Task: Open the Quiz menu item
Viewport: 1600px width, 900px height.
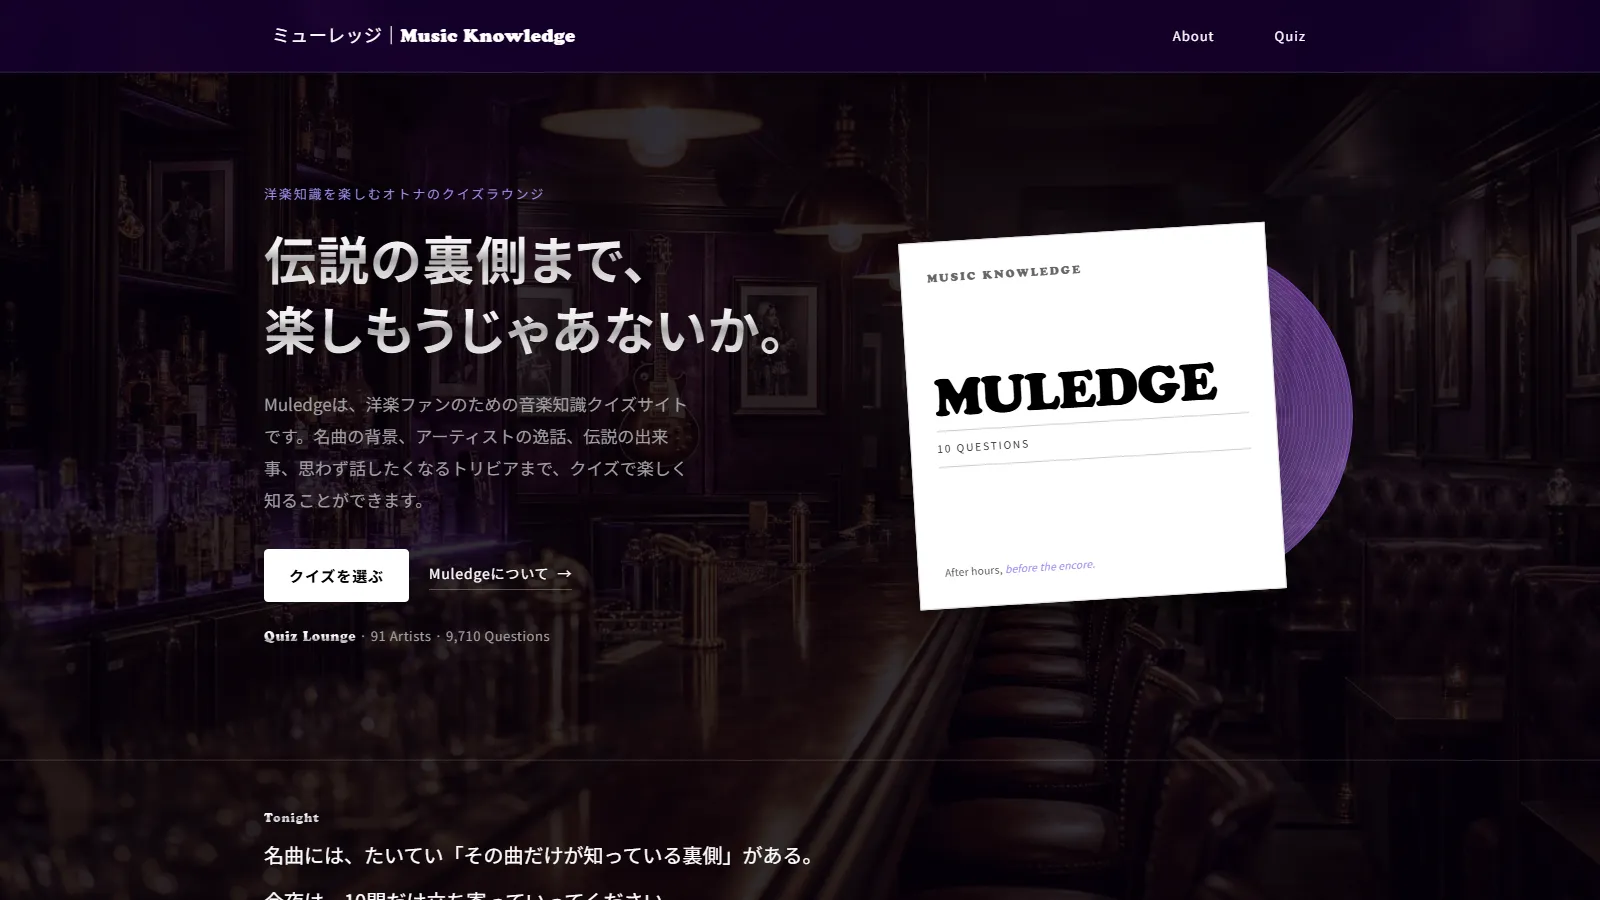Action: click(x=1290, y=36)
